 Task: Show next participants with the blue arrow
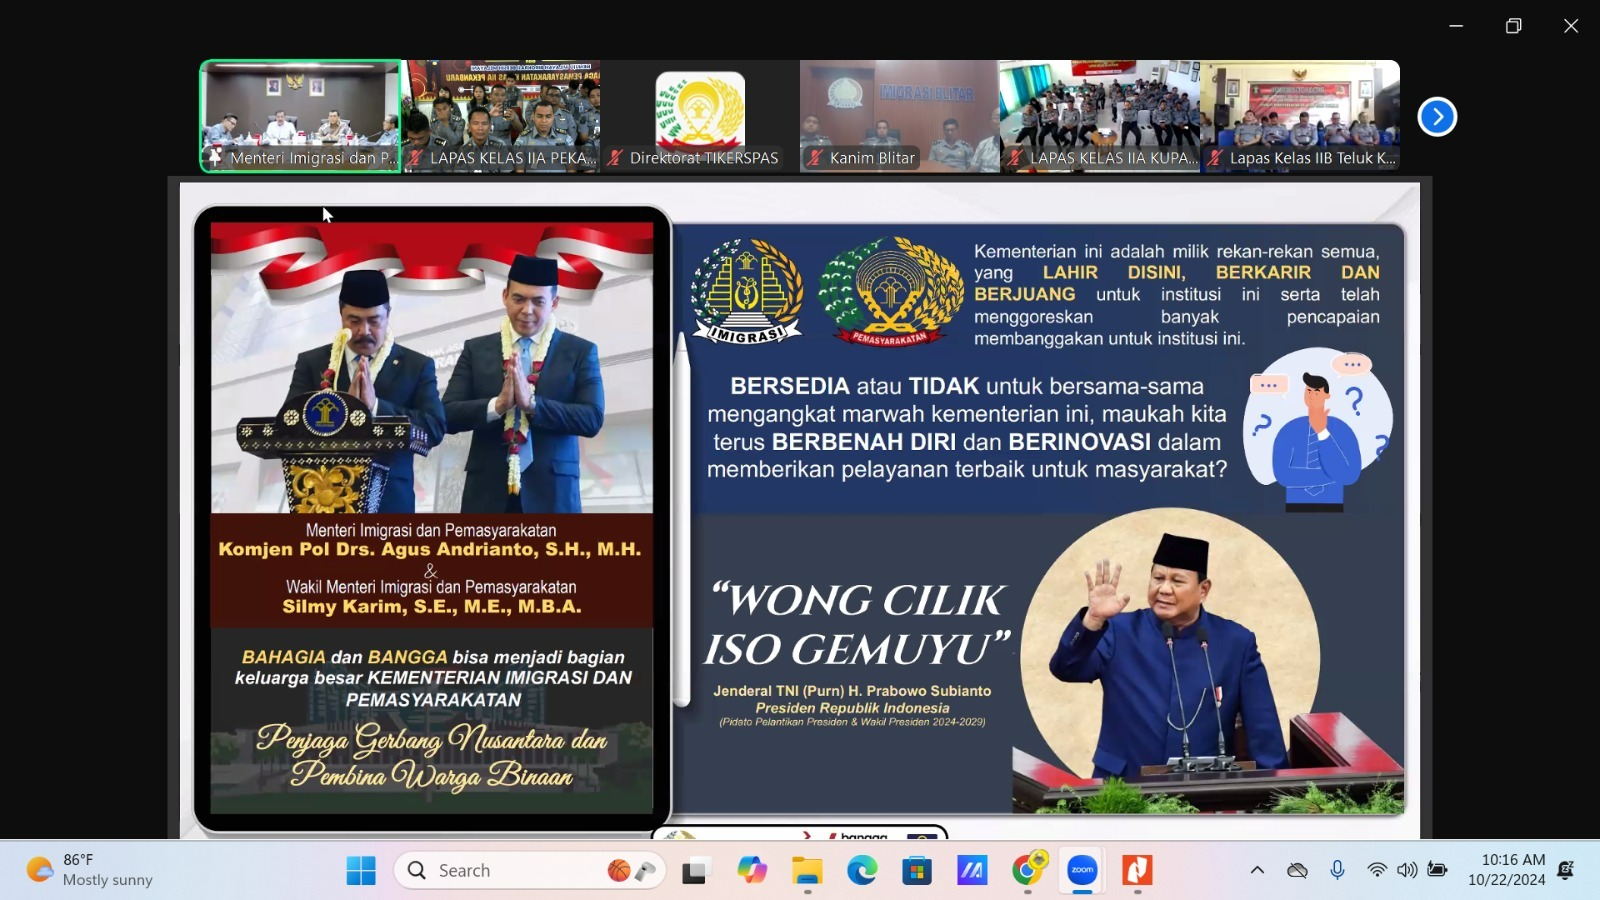coord(1437,117)
